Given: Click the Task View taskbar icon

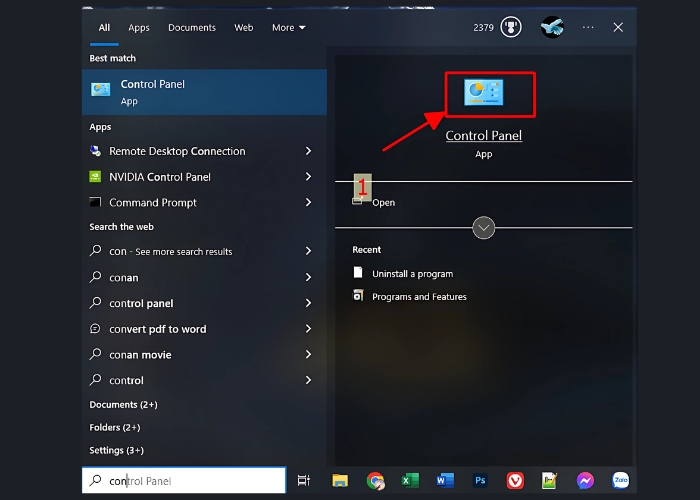Looking at the screenshot, I should 304,481.
